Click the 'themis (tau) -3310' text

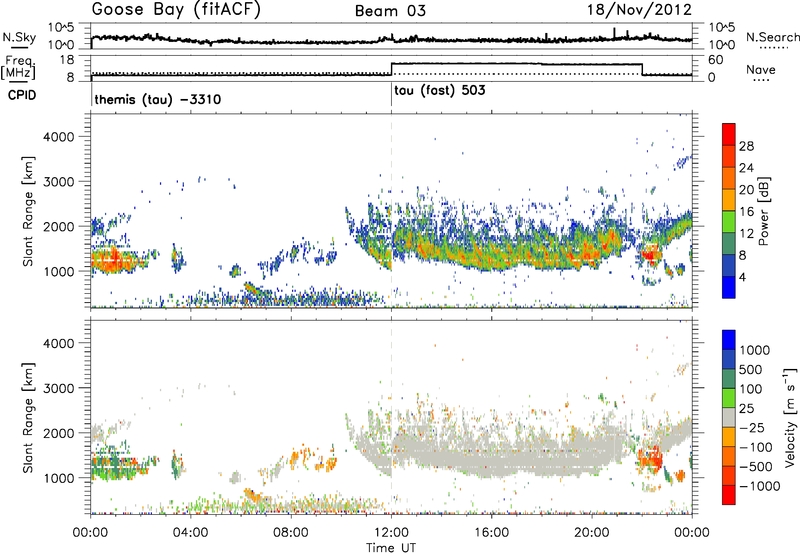click(158, 99)
